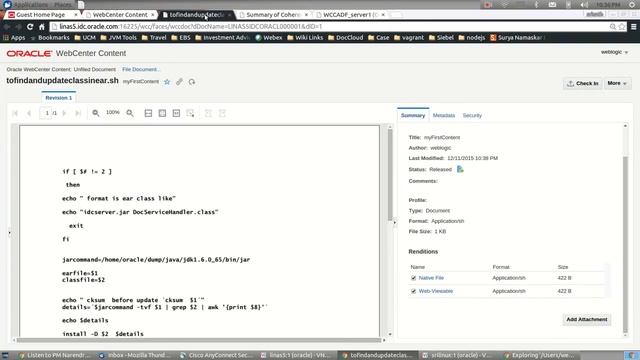Screen dimensions: 640x360
Task: Expand the collapsed left edge panel arrow
Action: pyautogui.click(x=9, y=233)
